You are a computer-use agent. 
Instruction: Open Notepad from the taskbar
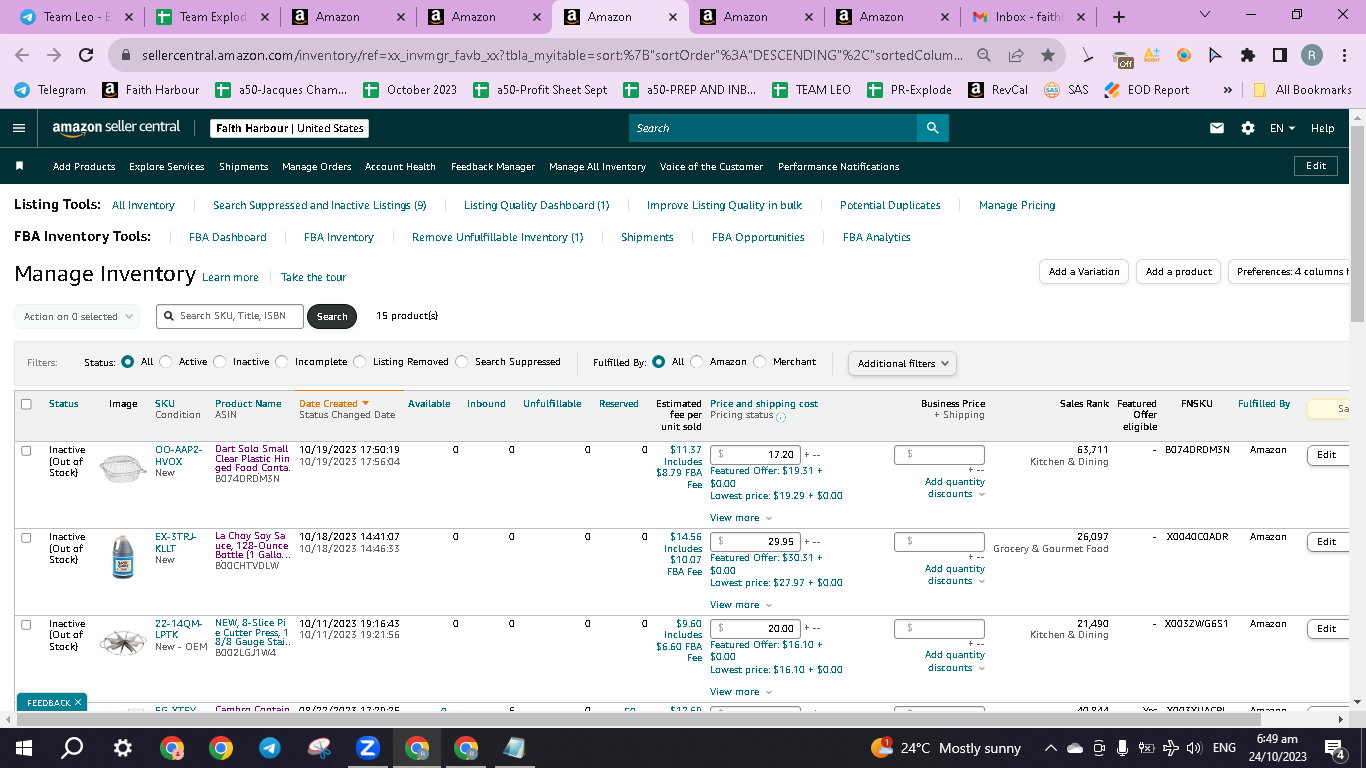[515, 748]
